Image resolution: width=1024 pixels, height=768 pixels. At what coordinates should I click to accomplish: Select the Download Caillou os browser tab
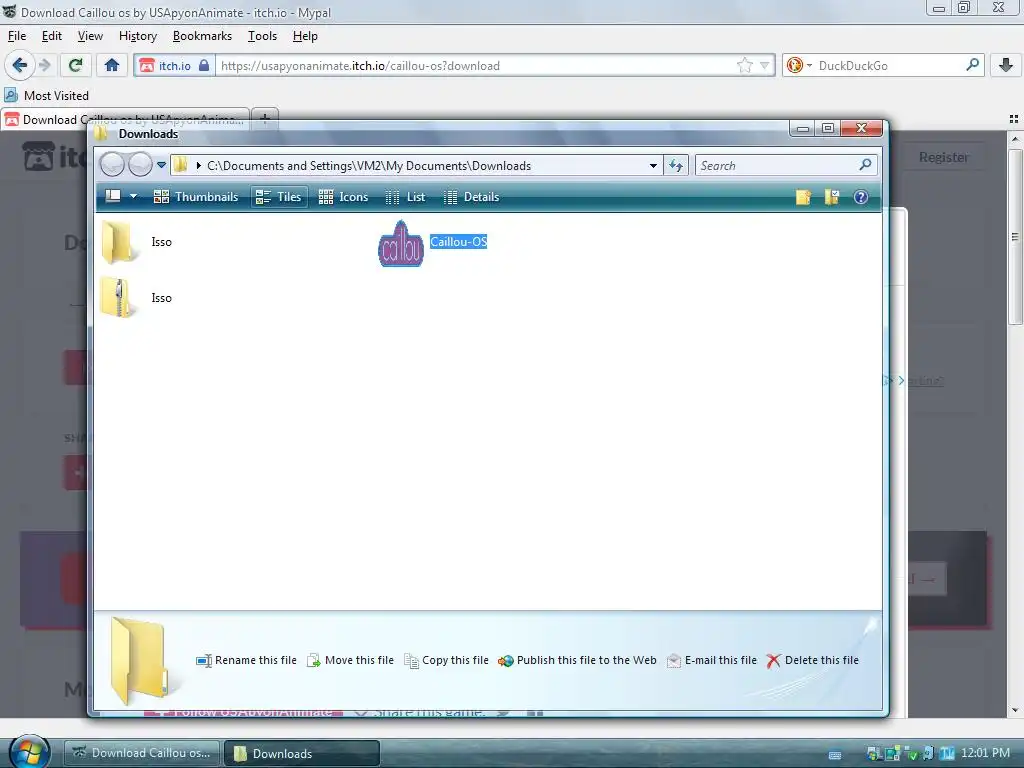(x=125, y=120)
